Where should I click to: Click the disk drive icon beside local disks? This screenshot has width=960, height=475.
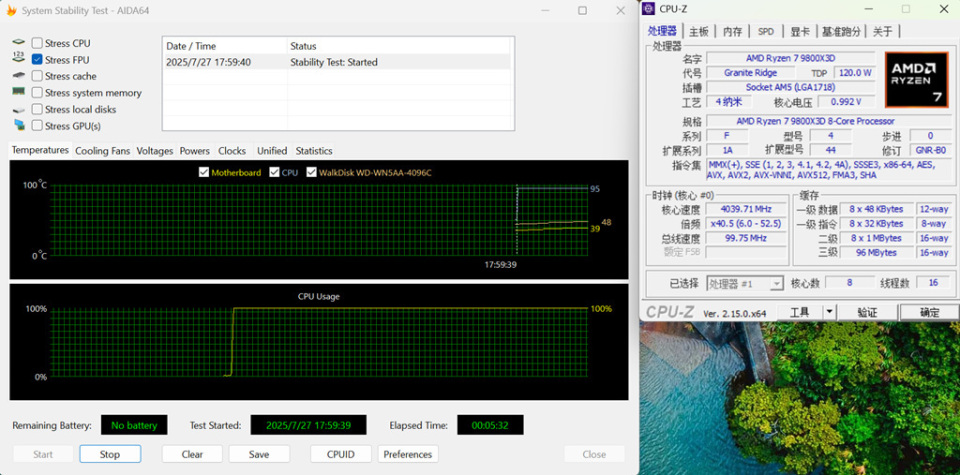click(x=19, y=110)
